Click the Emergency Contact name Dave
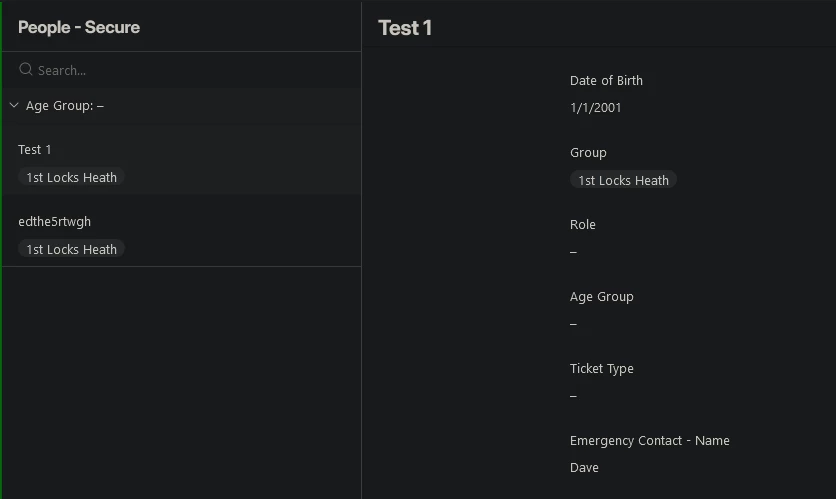This screenshot has width=836, height=499. pyautogui.click(x=584, y=468)
